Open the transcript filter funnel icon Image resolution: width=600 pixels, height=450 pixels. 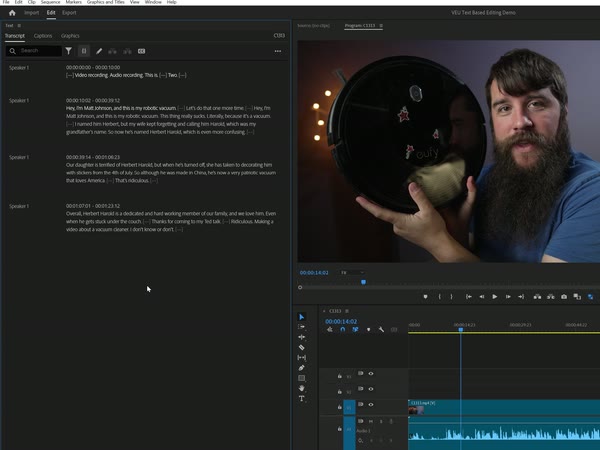coord(68,51)
